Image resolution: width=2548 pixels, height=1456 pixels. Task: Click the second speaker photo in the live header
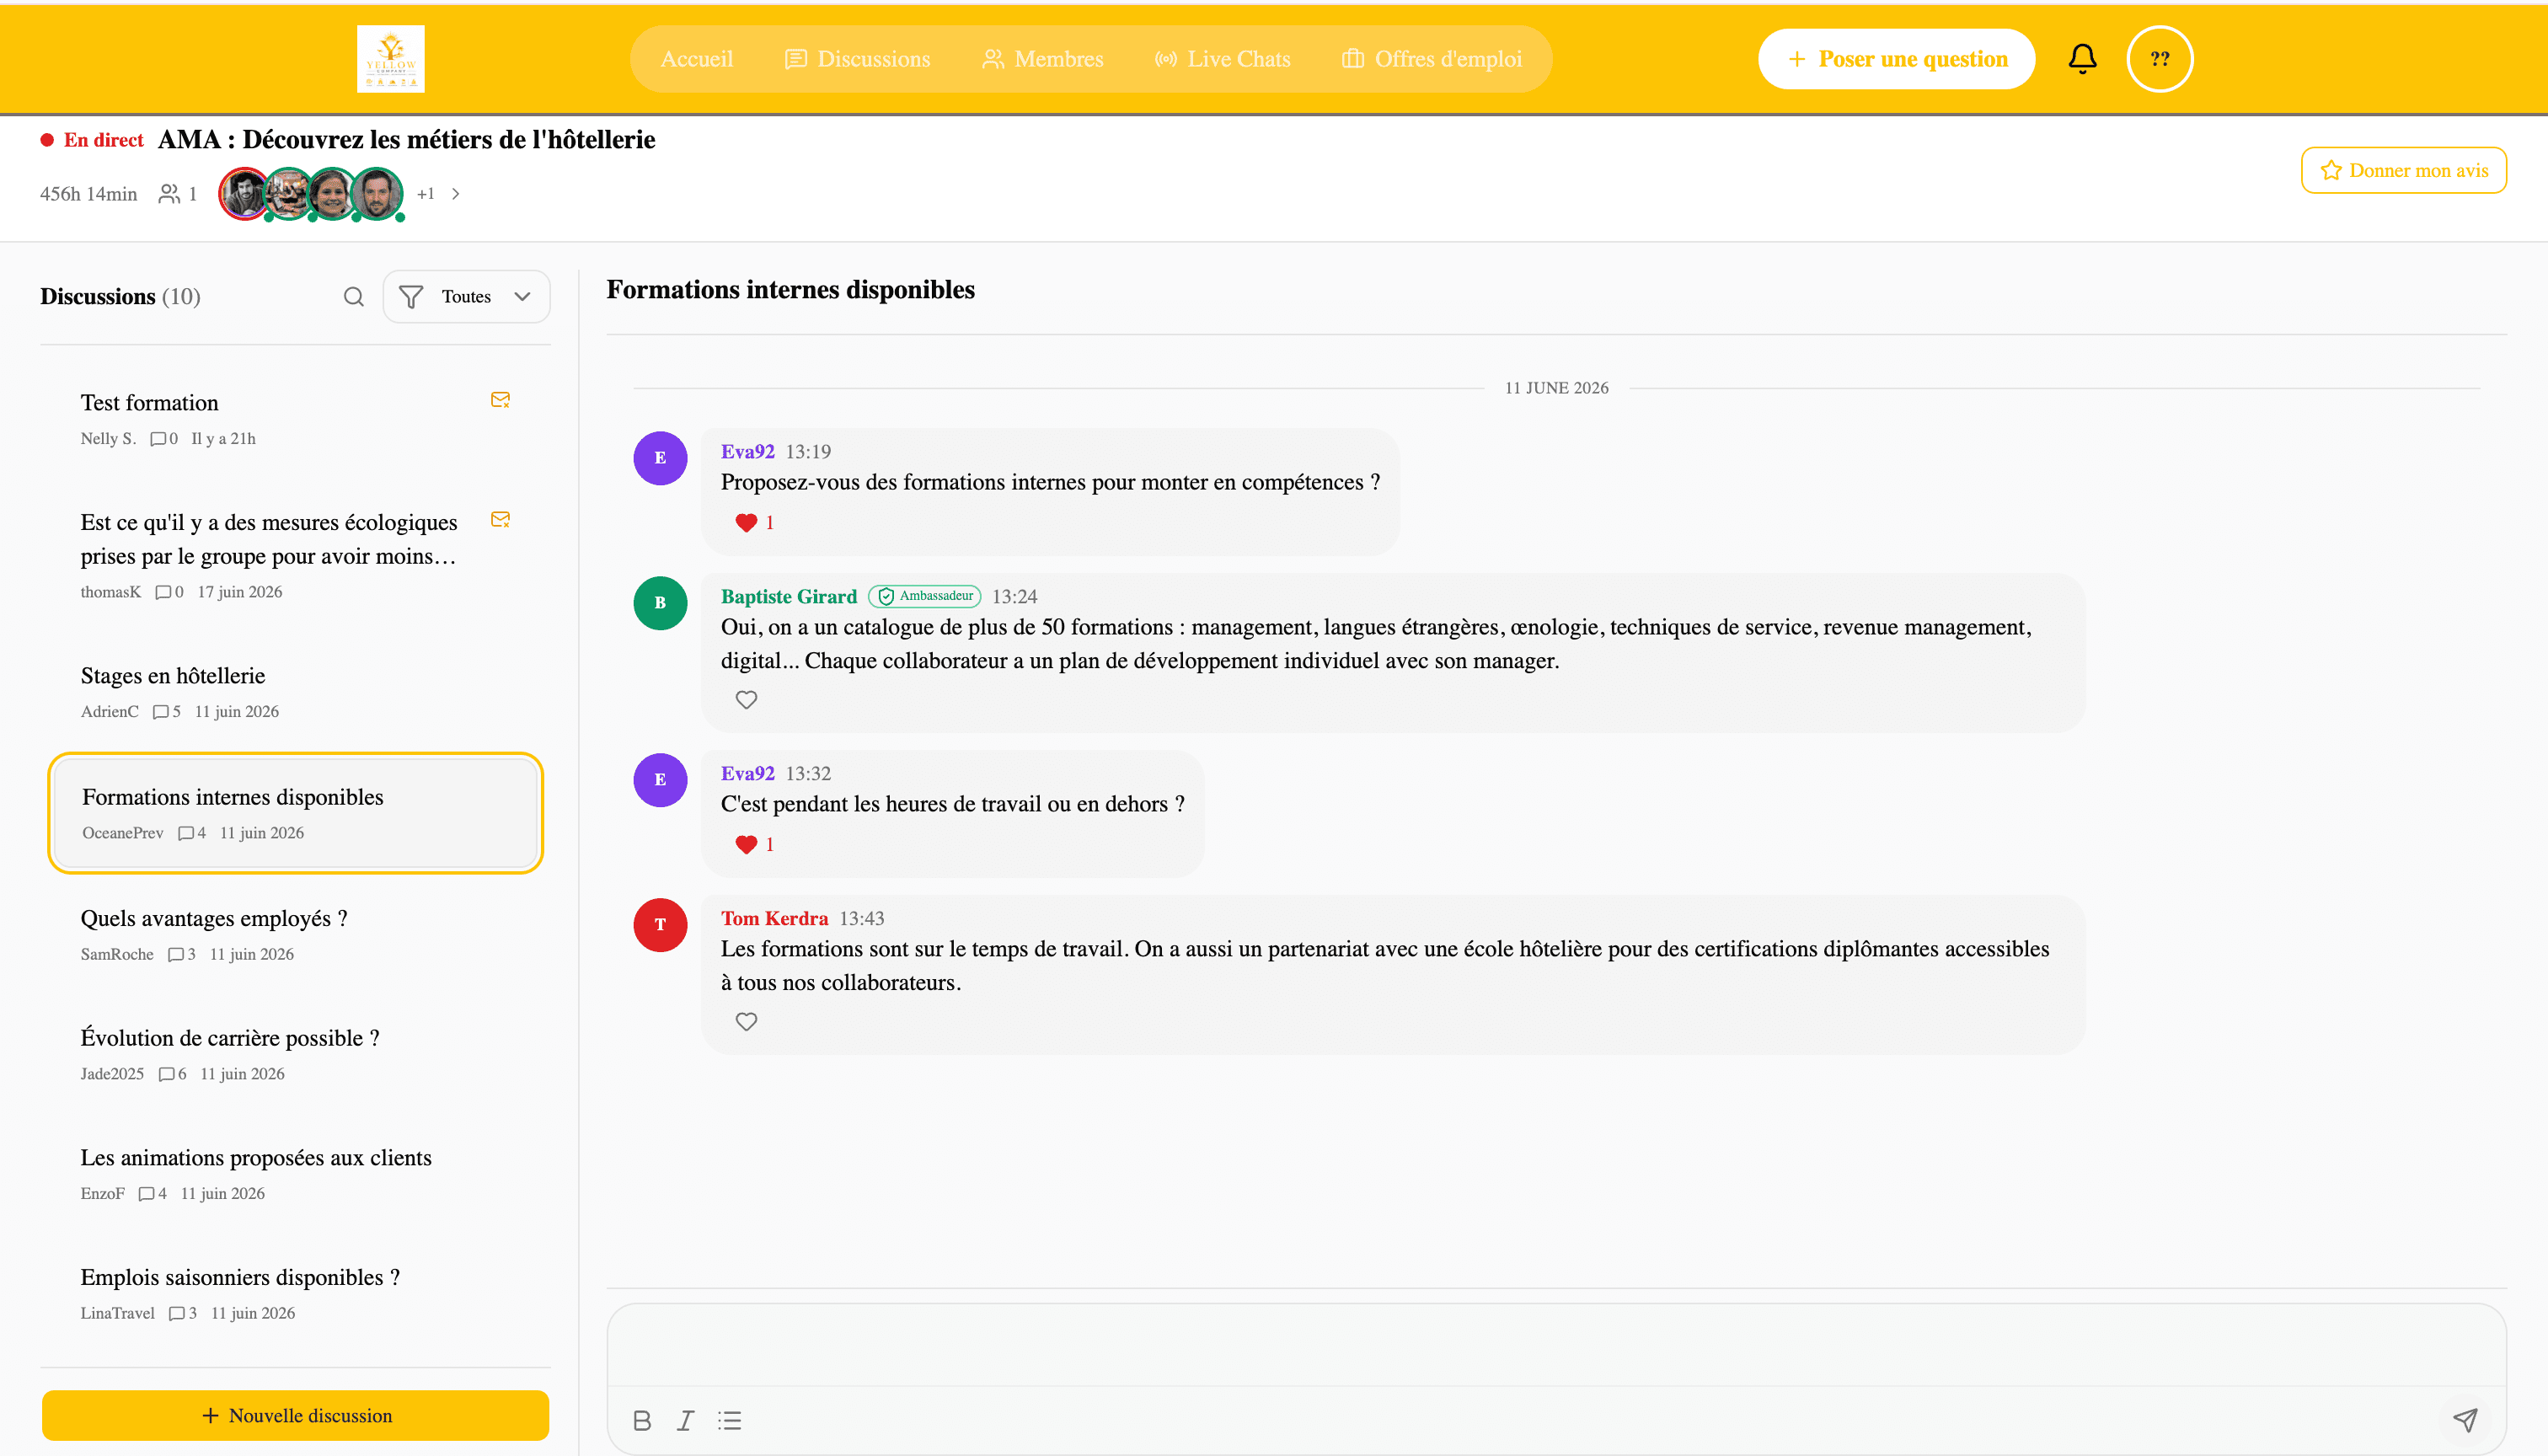tap(289, 194)
